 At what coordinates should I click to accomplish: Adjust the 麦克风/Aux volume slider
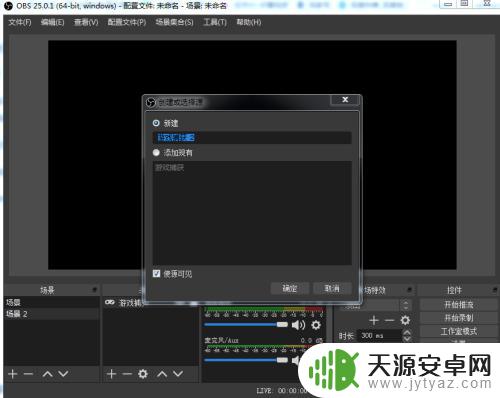[246, 360]
